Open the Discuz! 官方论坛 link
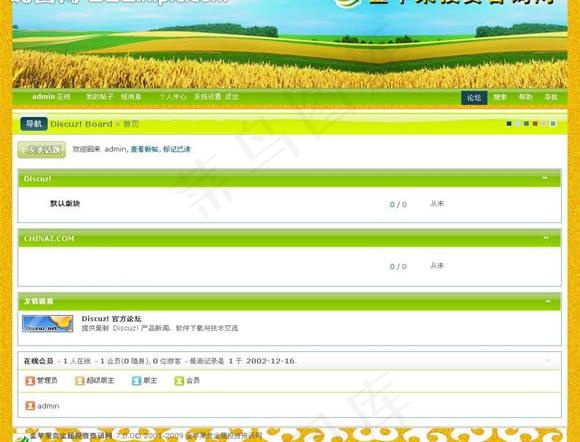580x442 pixels. [111, 319]
